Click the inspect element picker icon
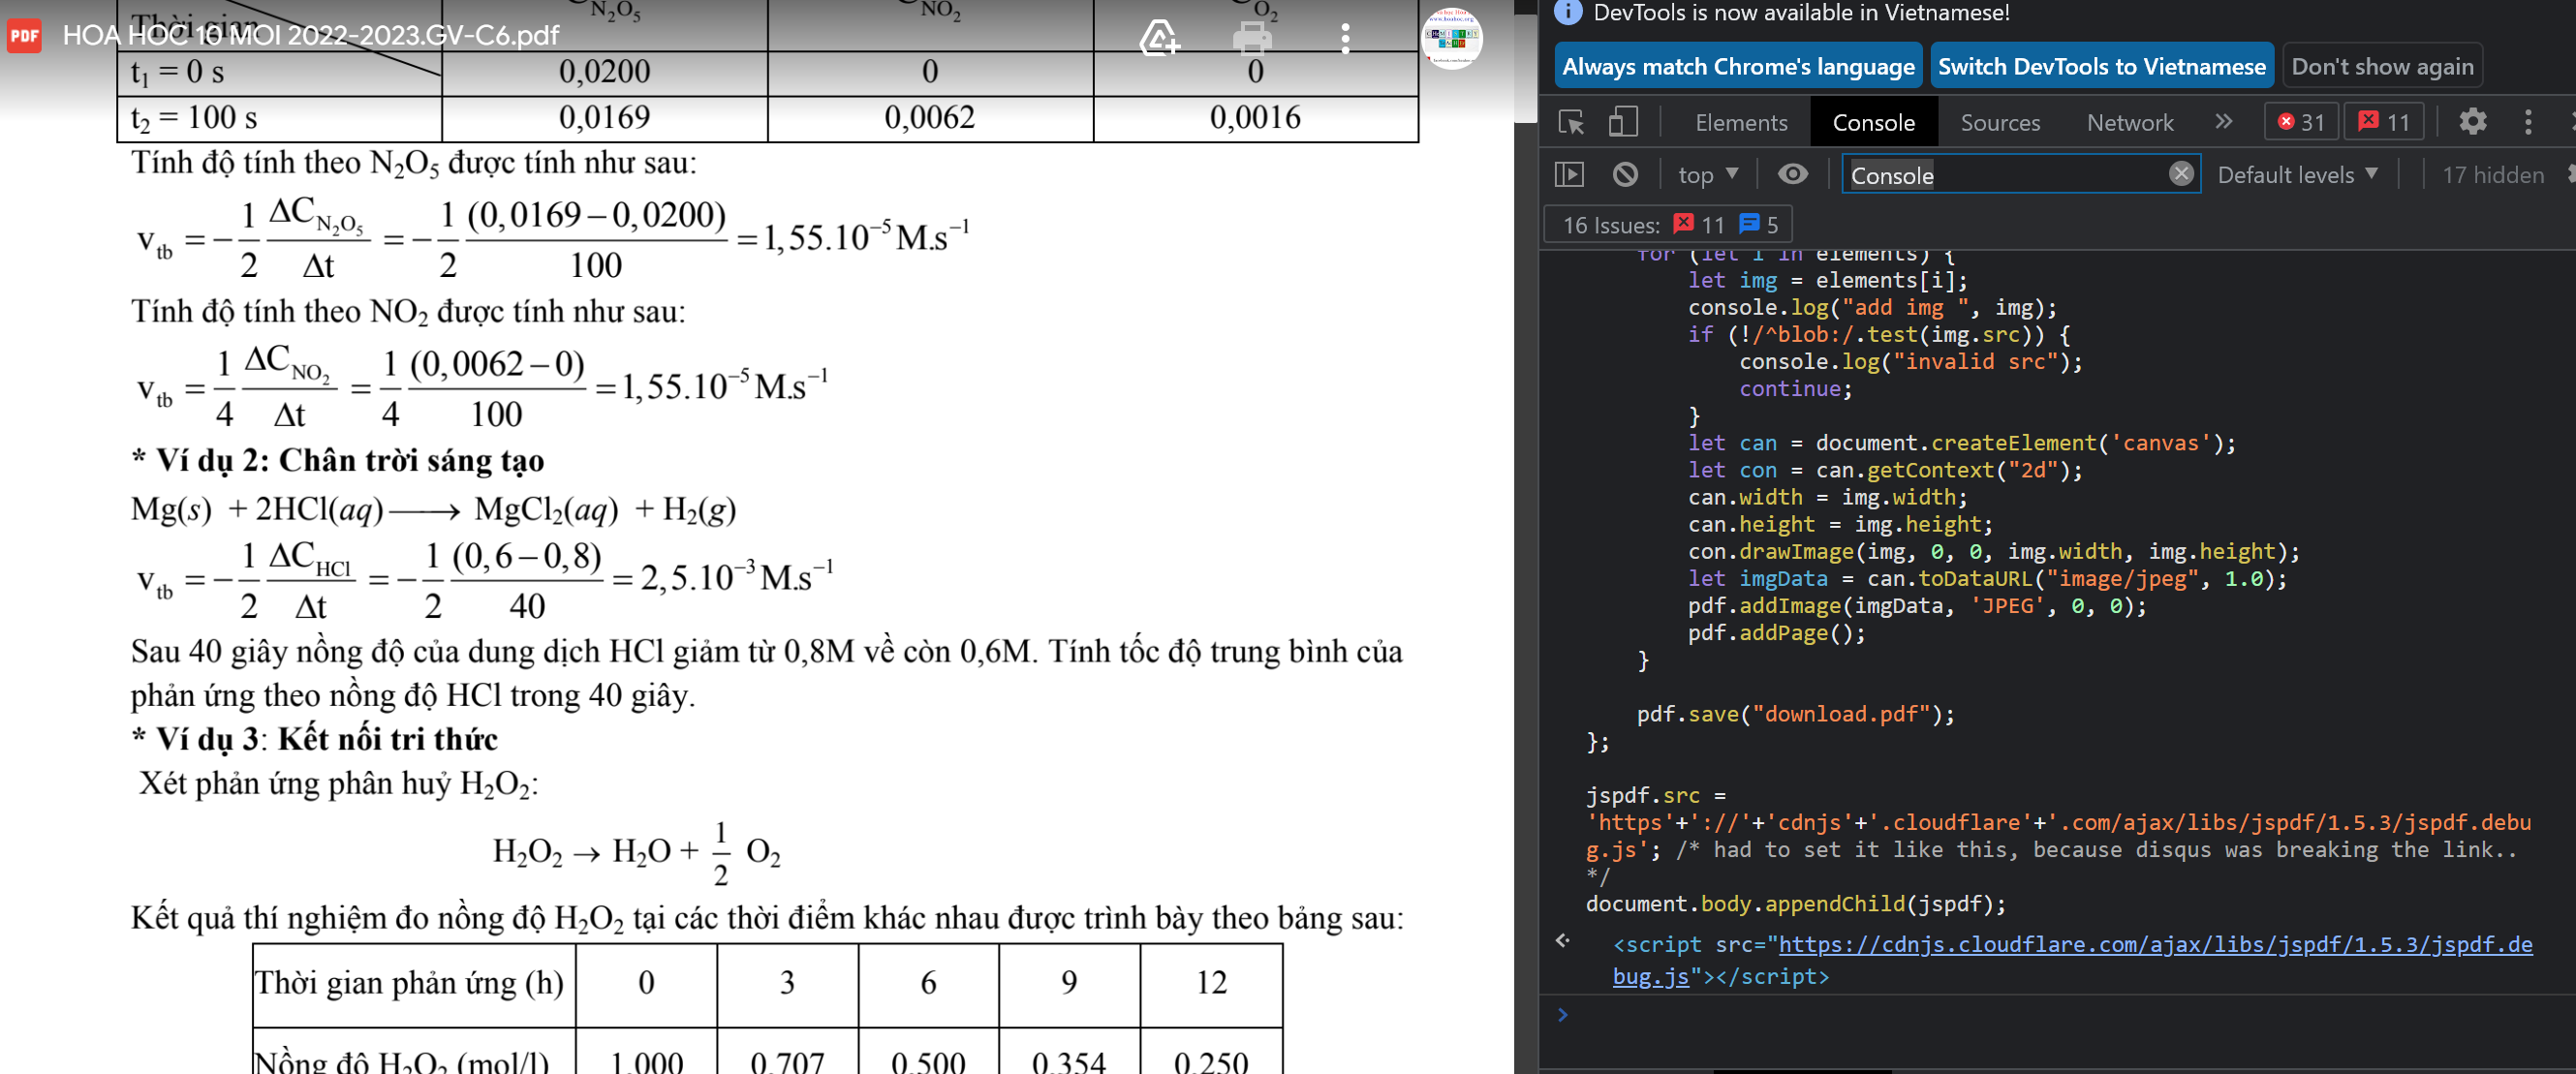Viewport: 2576px width, 1074px height. pyautogui.click(x=1570, y=122)
